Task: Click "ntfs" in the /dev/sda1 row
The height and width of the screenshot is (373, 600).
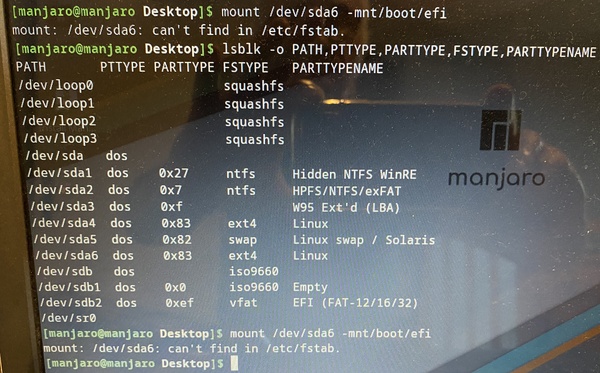Action: pyautogui.click(x=241, y=174)
